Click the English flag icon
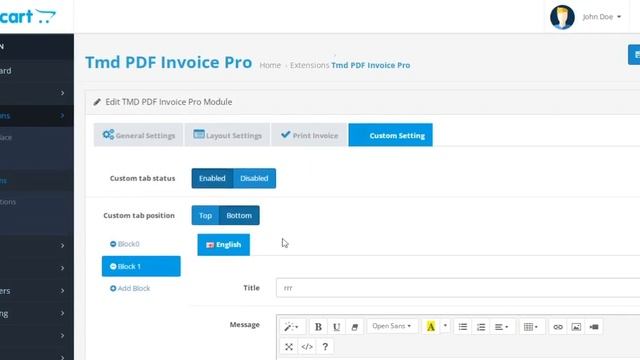The image size is (640, 360). click(210, 245)
